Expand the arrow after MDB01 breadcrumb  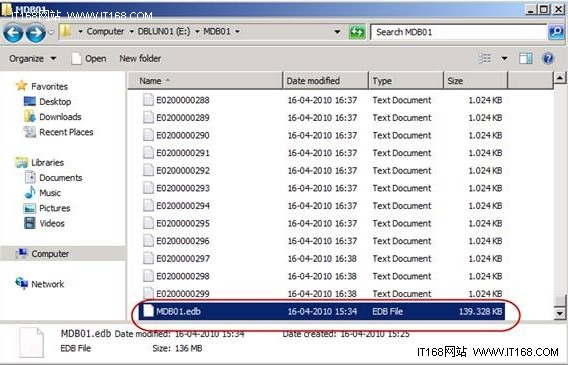pyautogui.click(x=237, y=32)
